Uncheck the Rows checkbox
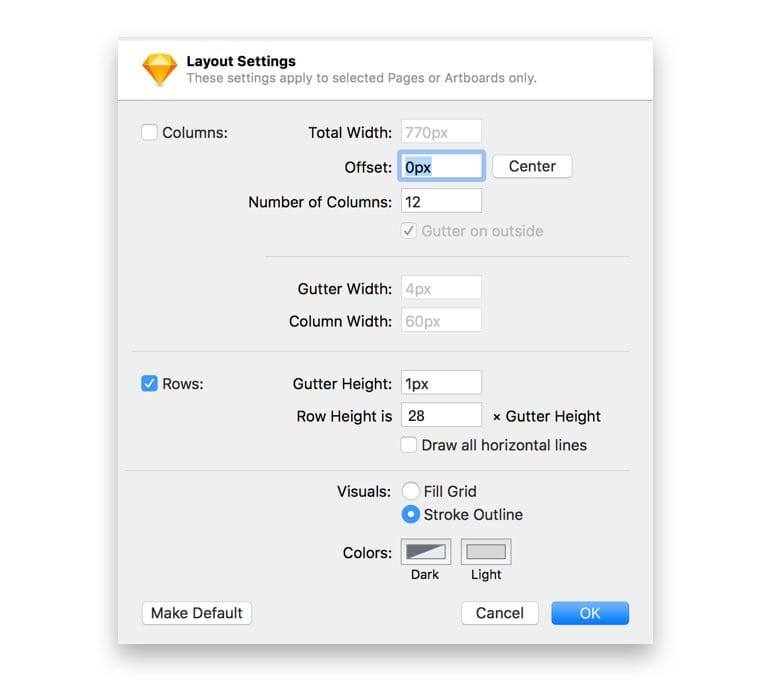Image resolution: width=770 pixels, height=692 pixels. point(149,383)
